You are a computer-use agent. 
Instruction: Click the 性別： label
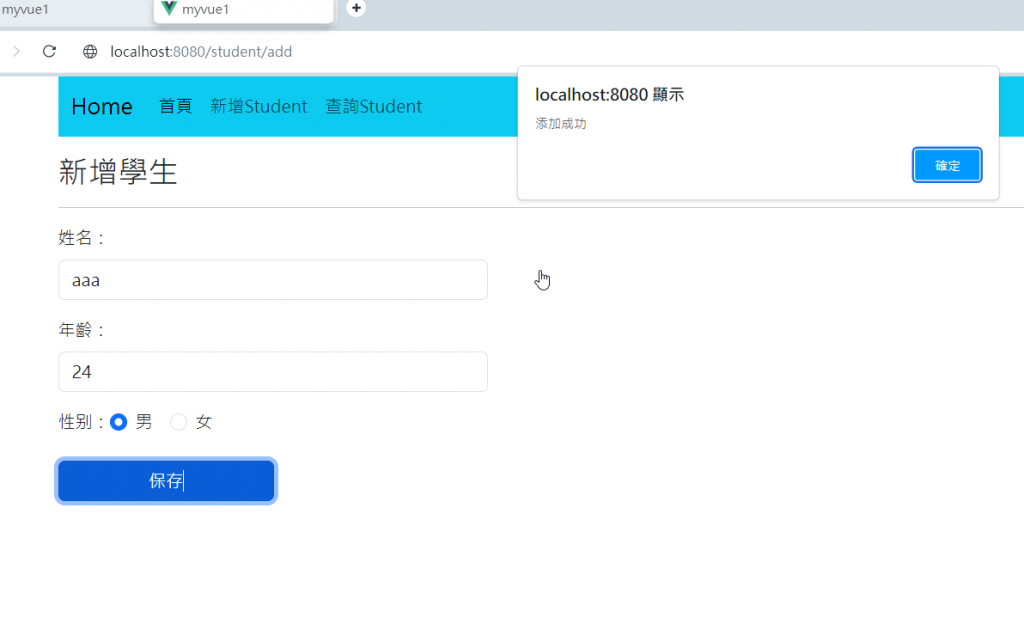pos(82,422)
